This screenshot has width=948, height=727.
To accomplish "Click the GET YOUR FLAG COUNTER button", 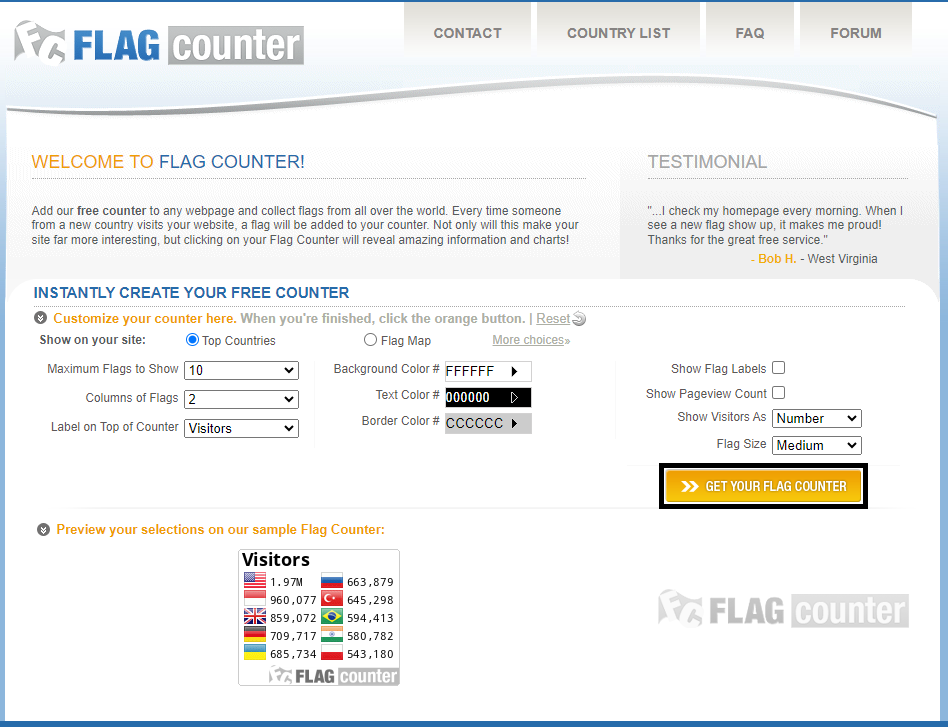I will 764,486.
